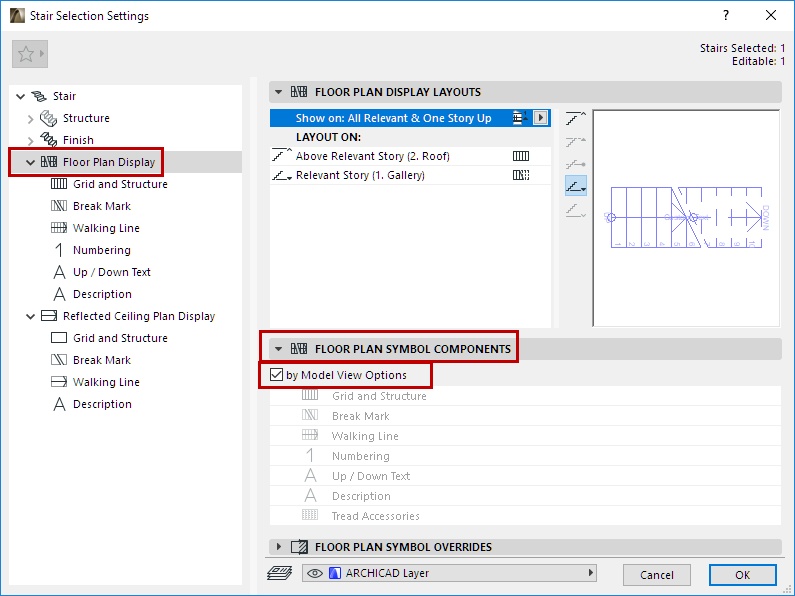Select Grid and Structure under Reflected Ceiling Plan

pyautogui.click(x=120, y=338)
